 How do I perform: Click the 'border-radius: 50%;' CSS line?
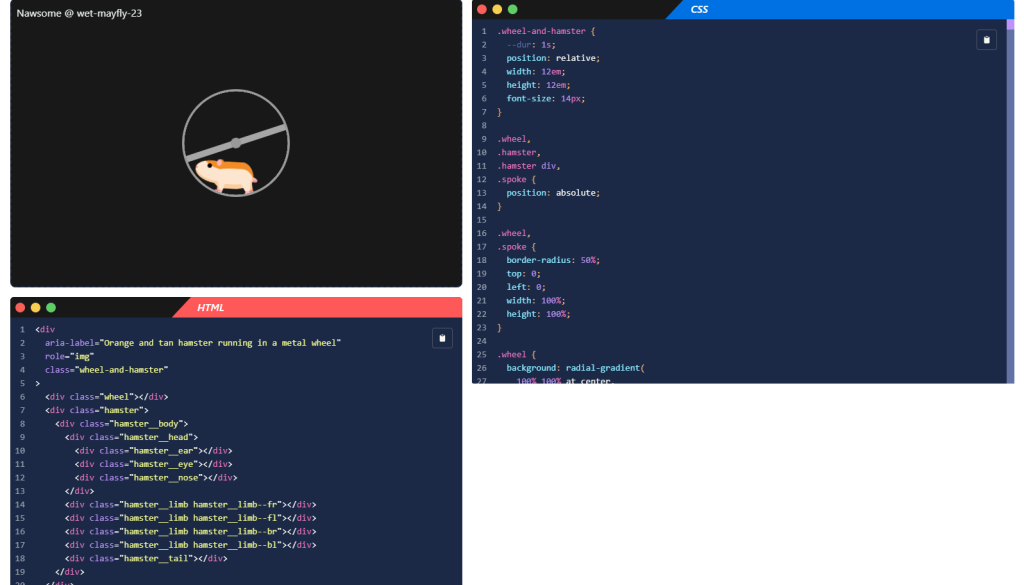tap(552, 260)
